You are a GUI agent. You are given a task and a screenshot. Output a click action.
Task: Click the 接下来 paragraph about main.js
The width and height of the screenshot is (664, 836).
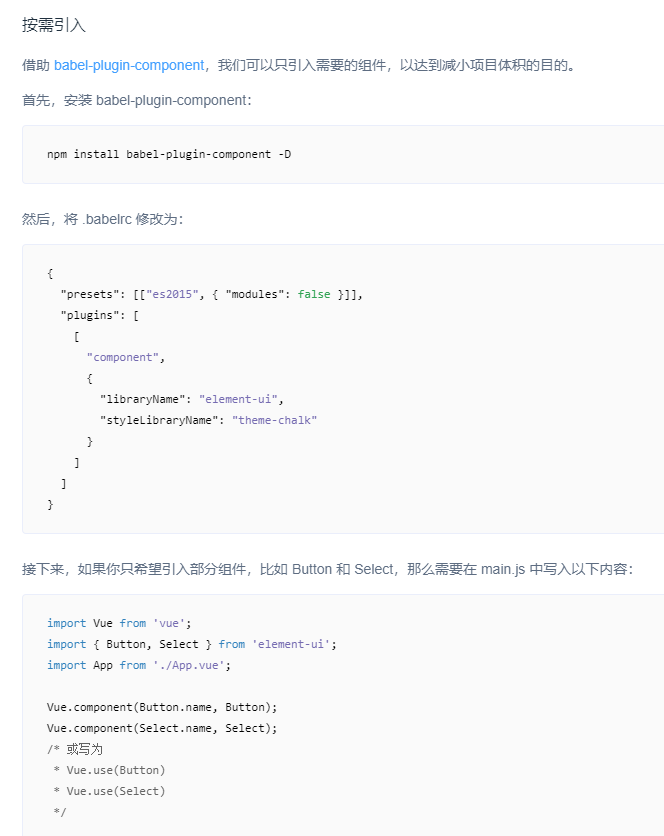click(327, 569)
